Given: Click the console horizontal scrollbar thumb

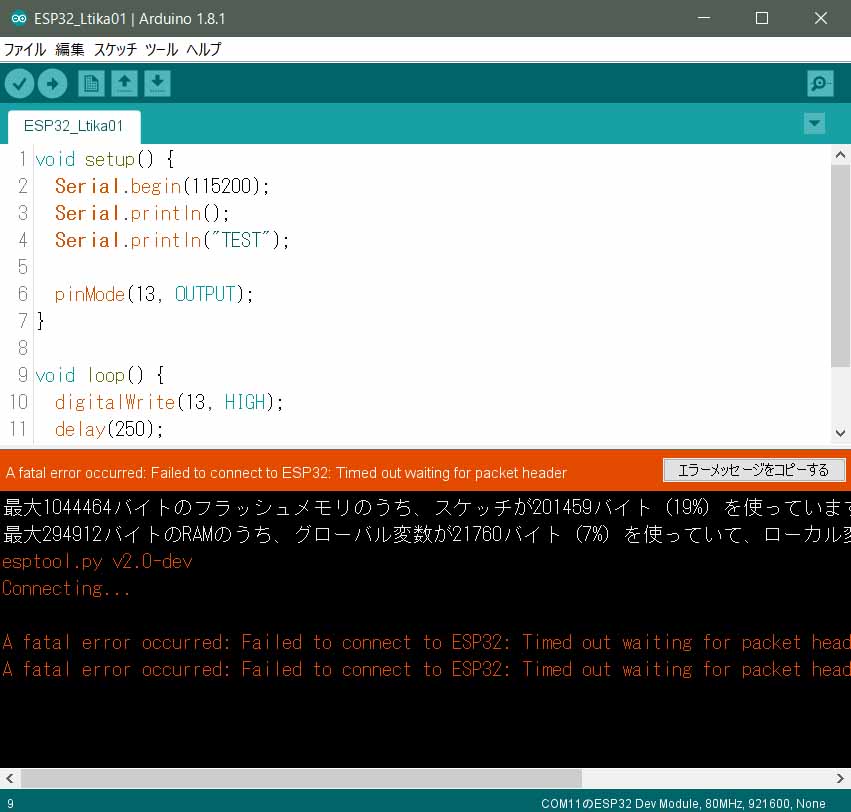Looking at the screenshot, I should tap(300, 778).
